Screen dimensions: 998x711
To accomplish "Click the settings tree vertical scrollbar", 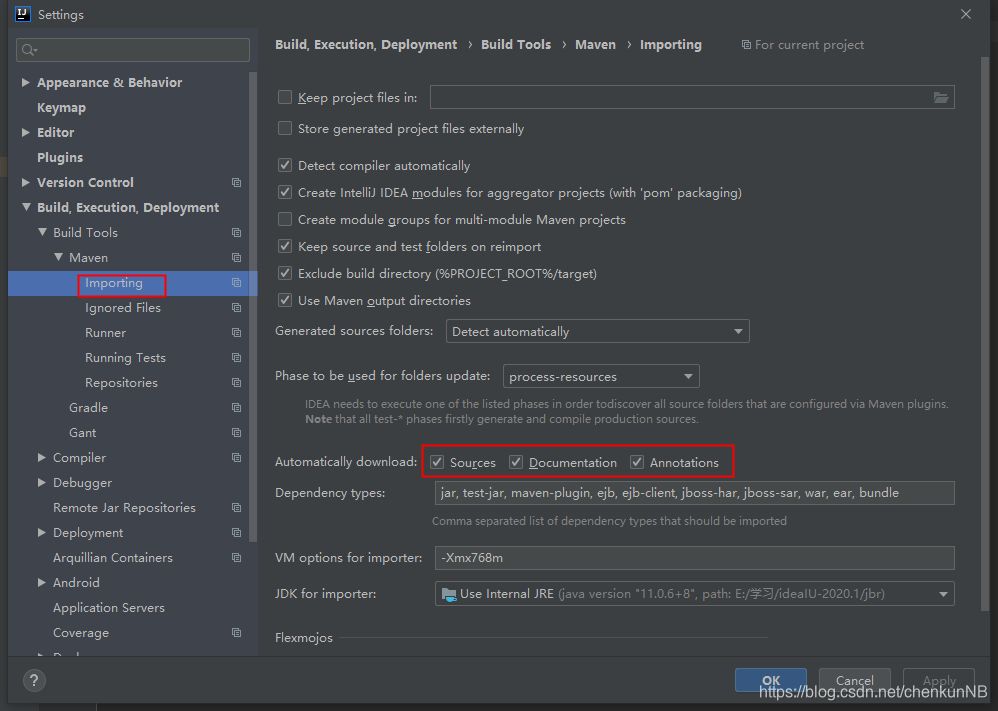I will 253,306.
